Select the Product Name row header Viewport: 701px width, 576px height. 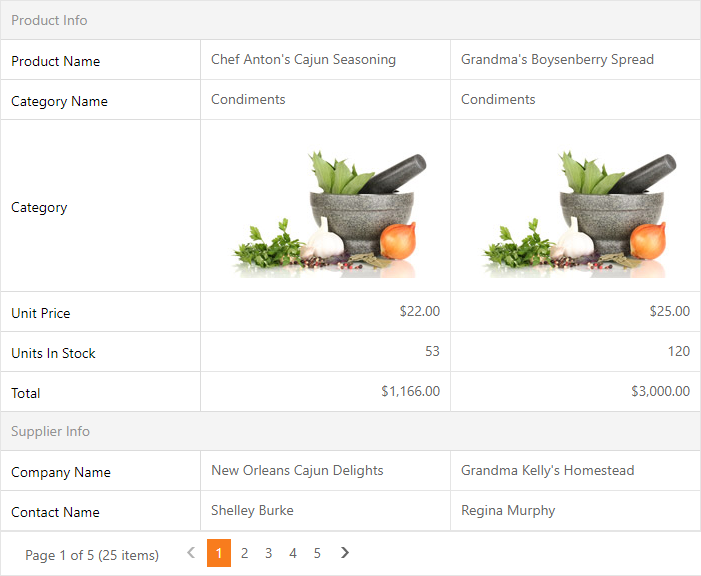pyautogui.click(x=56, y=61)
